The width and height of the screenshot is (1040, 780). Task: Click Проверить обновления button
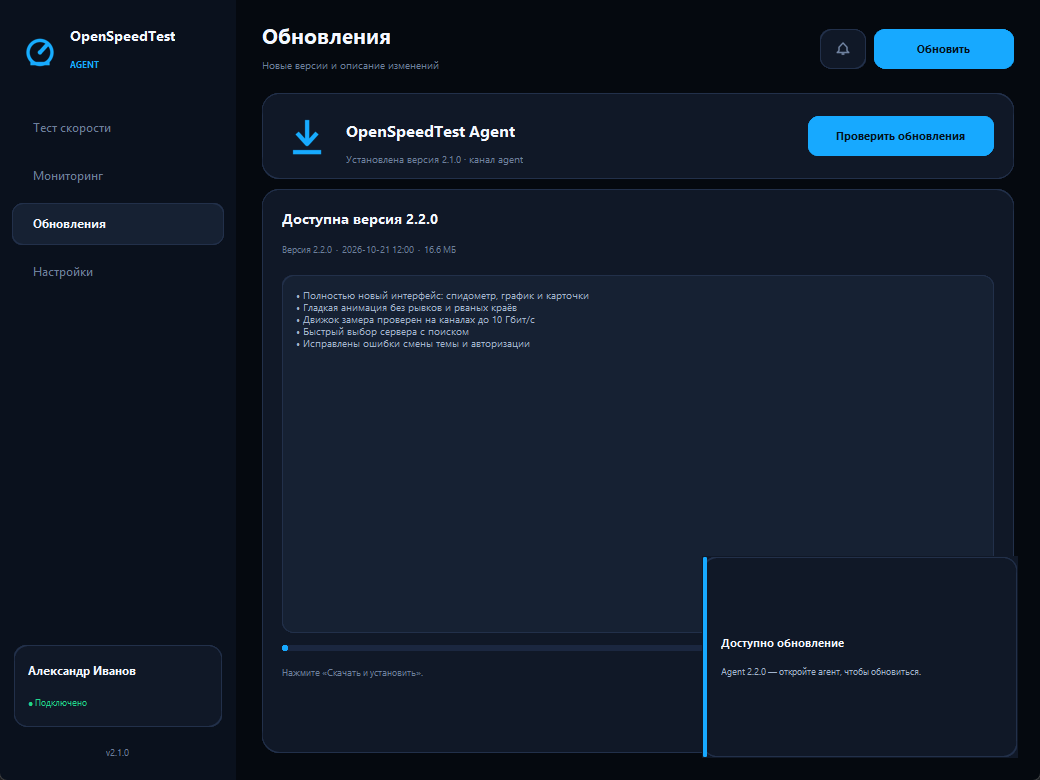(900, 136)
